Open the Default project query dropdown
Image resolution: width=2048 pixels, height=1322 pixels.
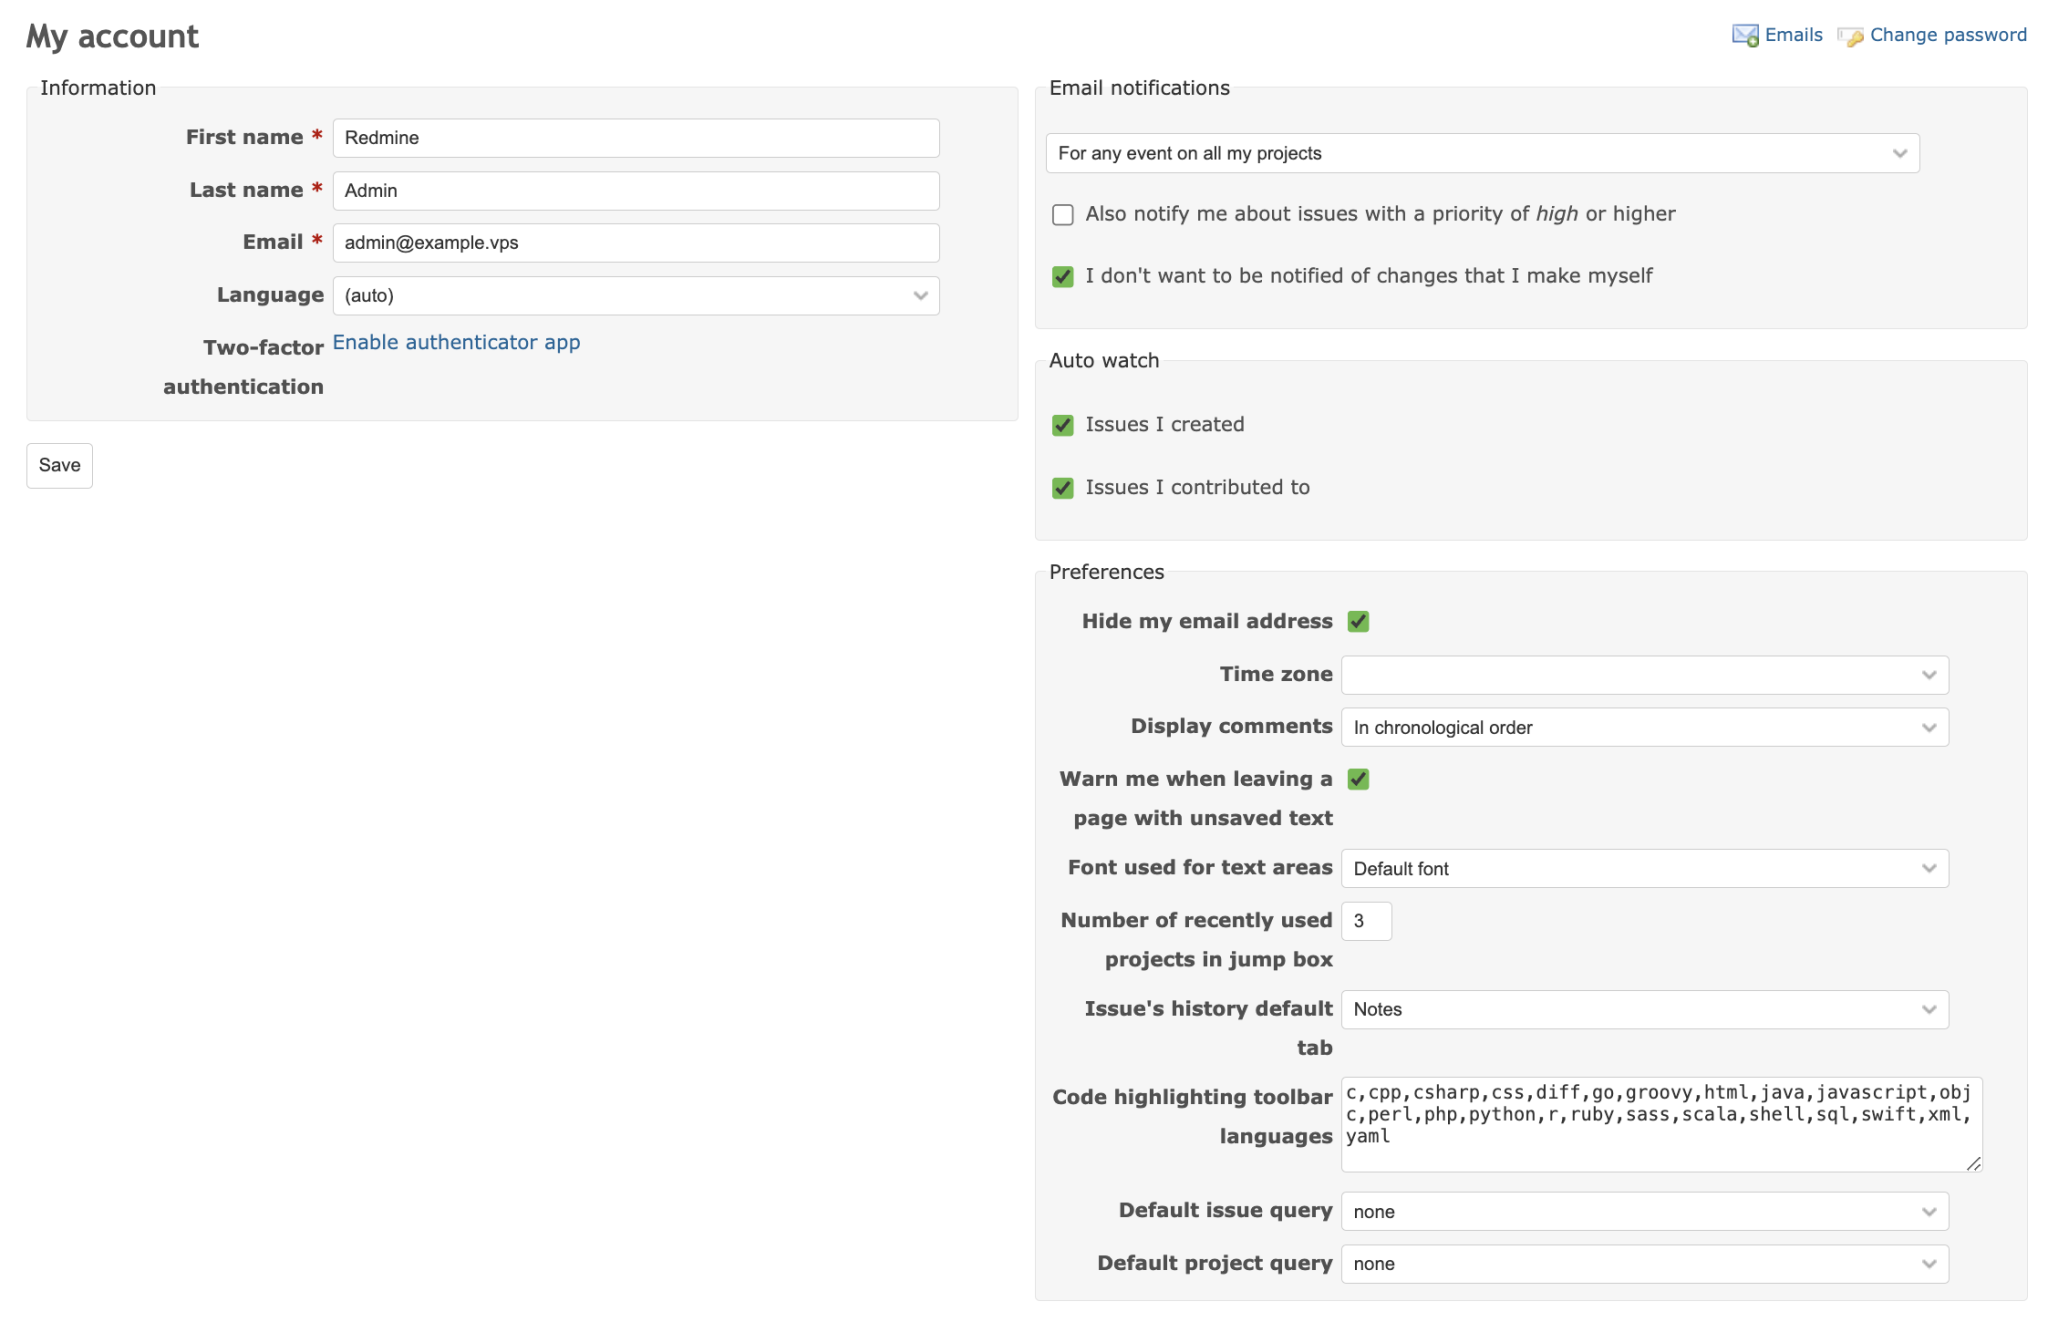tap(1644, 1263)
